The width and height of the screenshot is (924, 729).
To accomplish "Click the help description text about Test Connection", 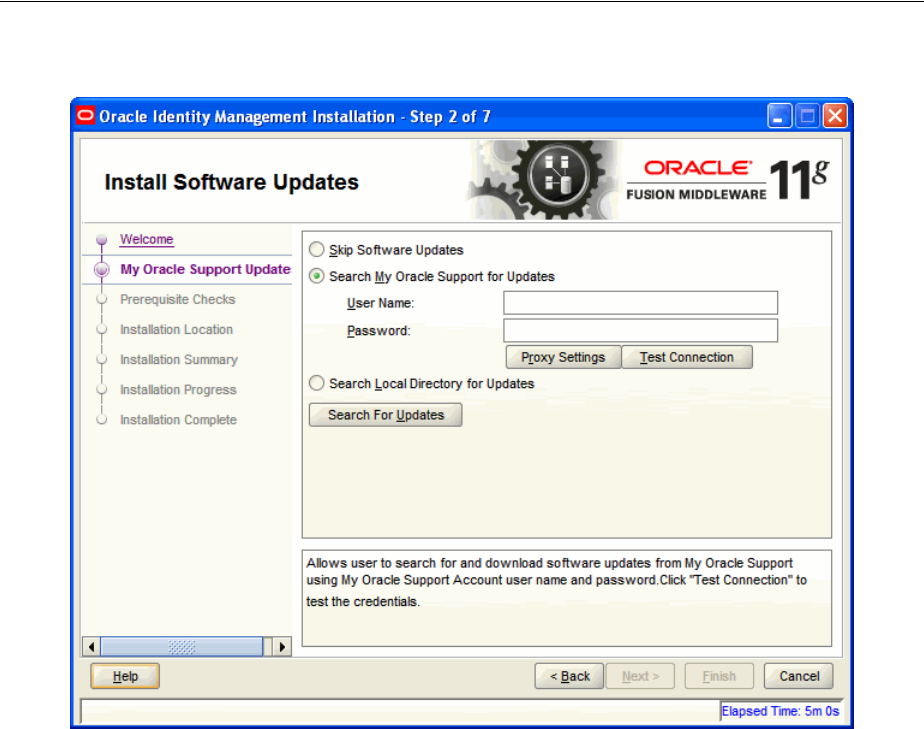I will 556,582.
